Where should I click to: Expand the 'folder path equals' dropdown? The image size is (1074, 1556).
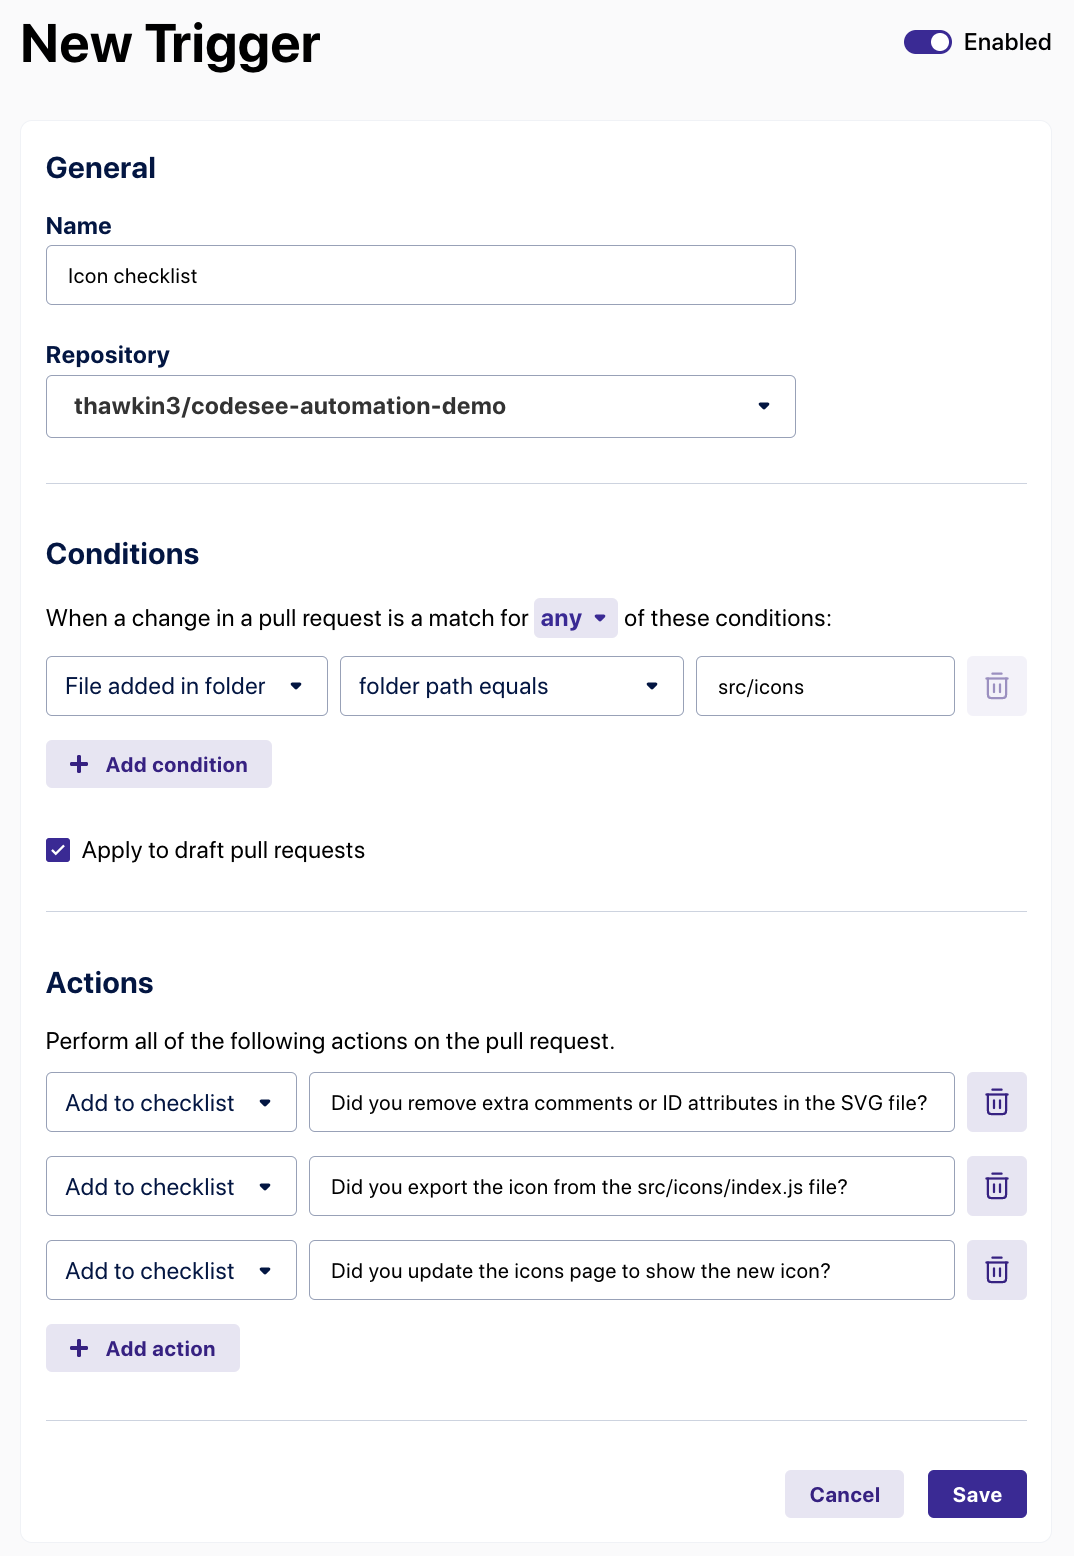(511, 686)
